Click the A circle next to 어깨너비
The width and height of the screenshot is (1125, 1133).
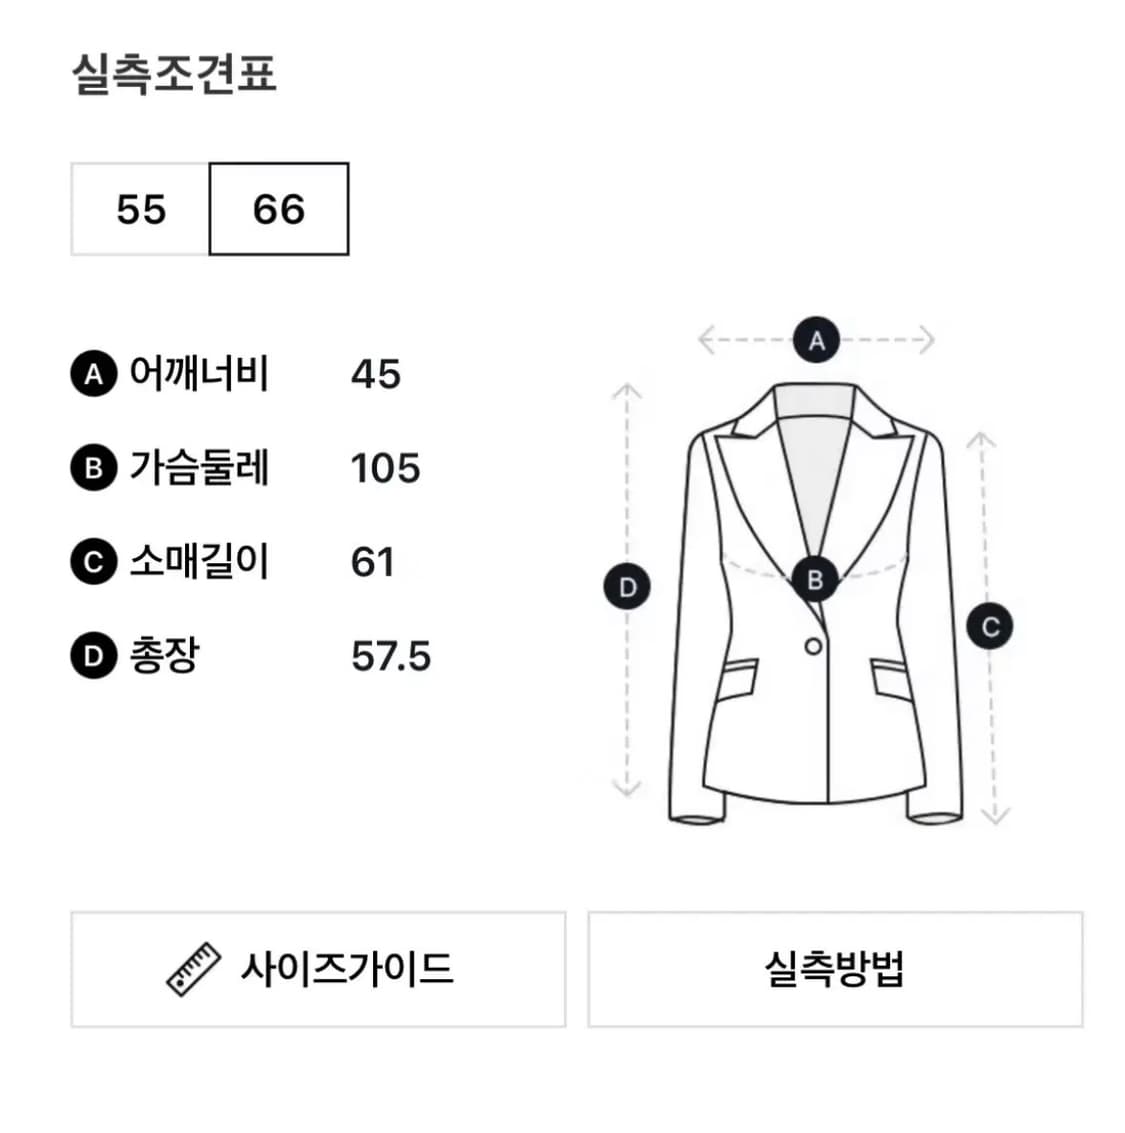(x=92, y=375)
